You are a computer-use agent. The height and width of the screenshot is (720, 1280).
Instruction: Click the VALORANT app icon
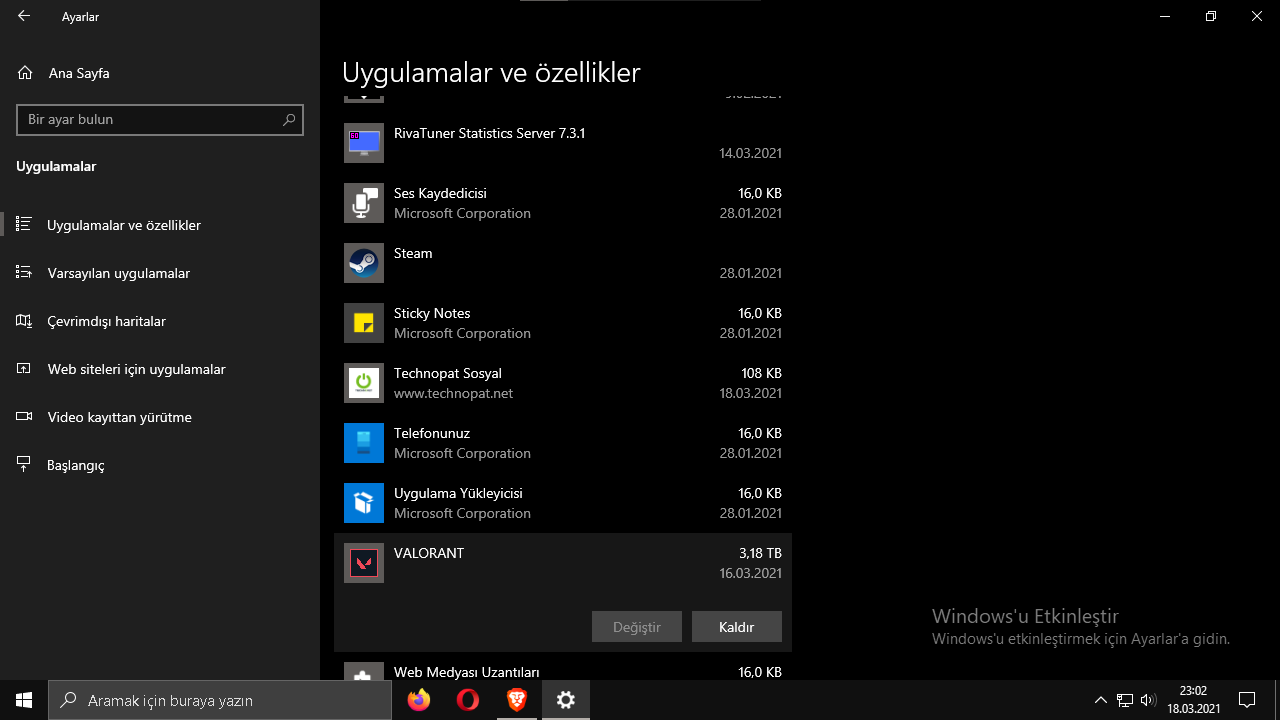tap(364, 563)
